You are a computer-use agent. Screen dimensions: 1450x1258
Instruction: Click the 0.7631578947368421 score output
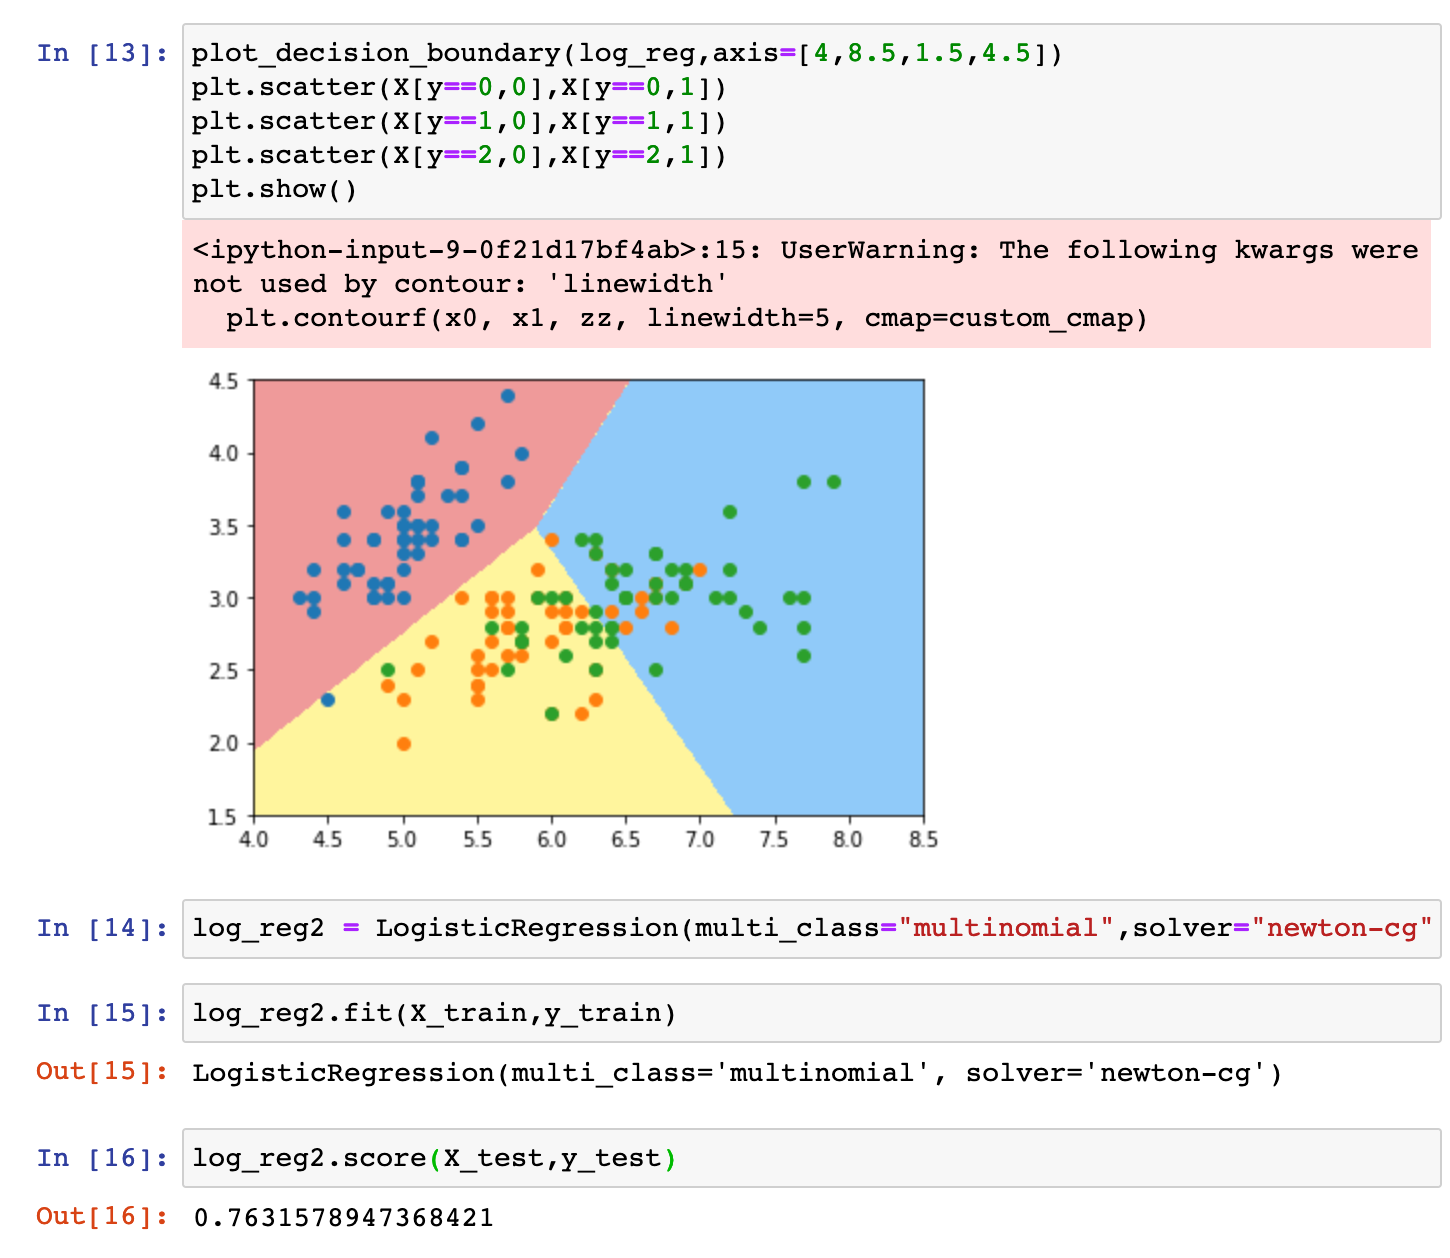(x=343, y=1217)
